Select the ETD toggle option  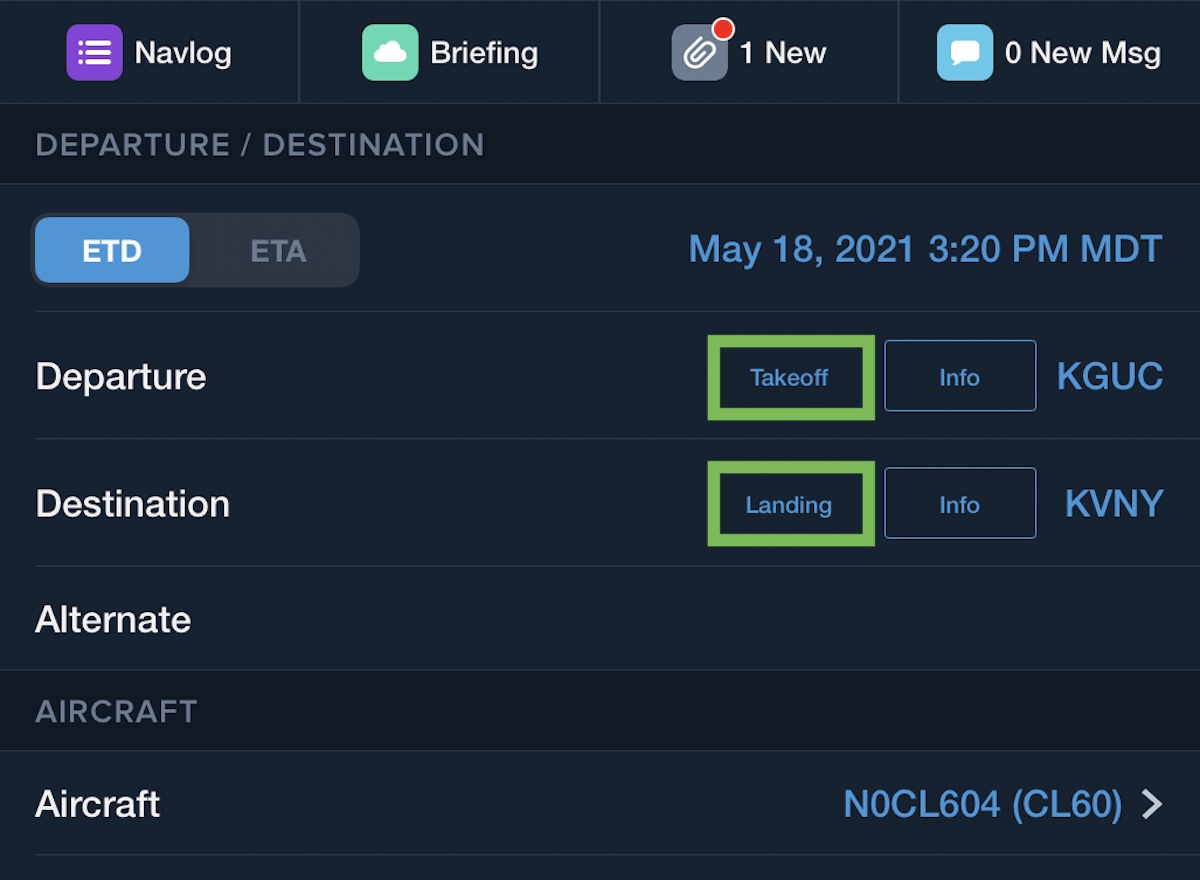(112, 250)
